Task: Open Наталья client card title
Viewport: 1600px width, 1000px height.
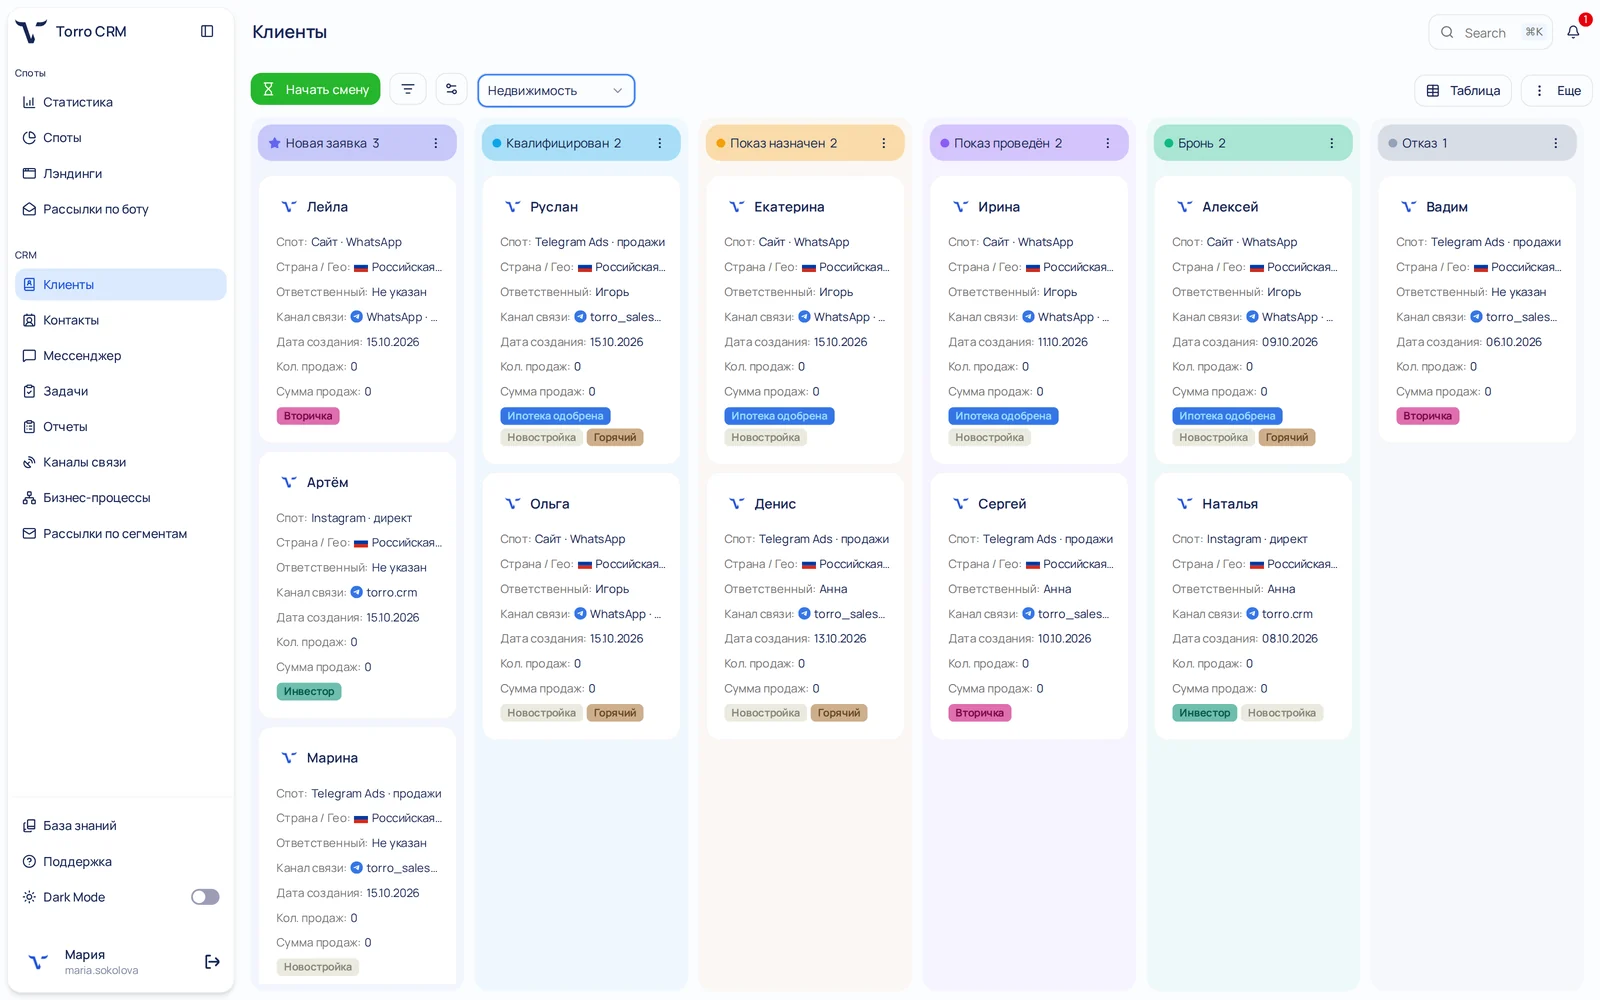Action: [x=1230, y=504]
